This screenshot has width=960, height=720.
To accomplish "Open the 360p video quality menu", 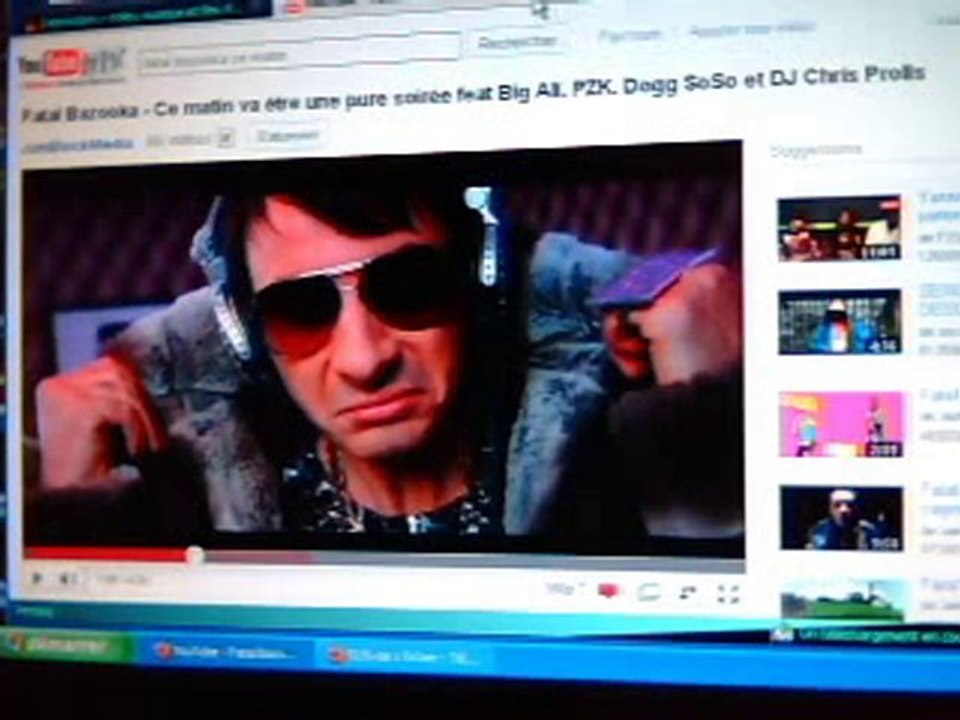I will pos(564,589).
